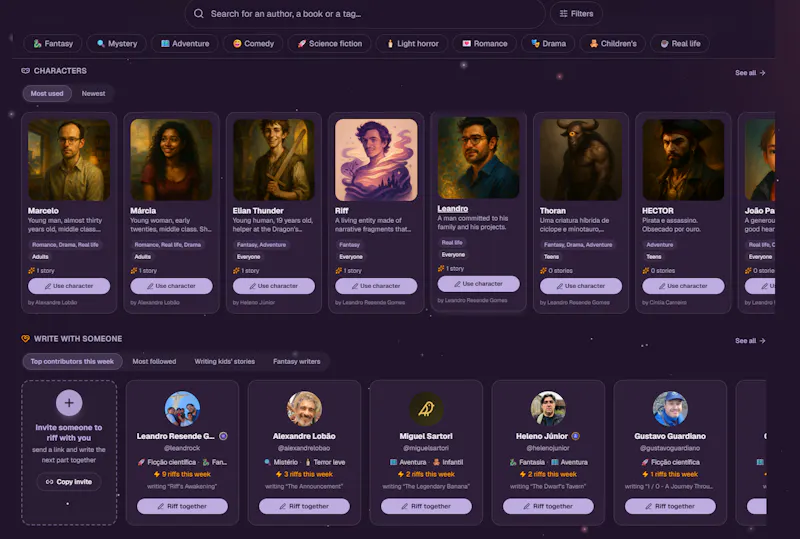Click the @miguelsartori handle

(426, 448)
